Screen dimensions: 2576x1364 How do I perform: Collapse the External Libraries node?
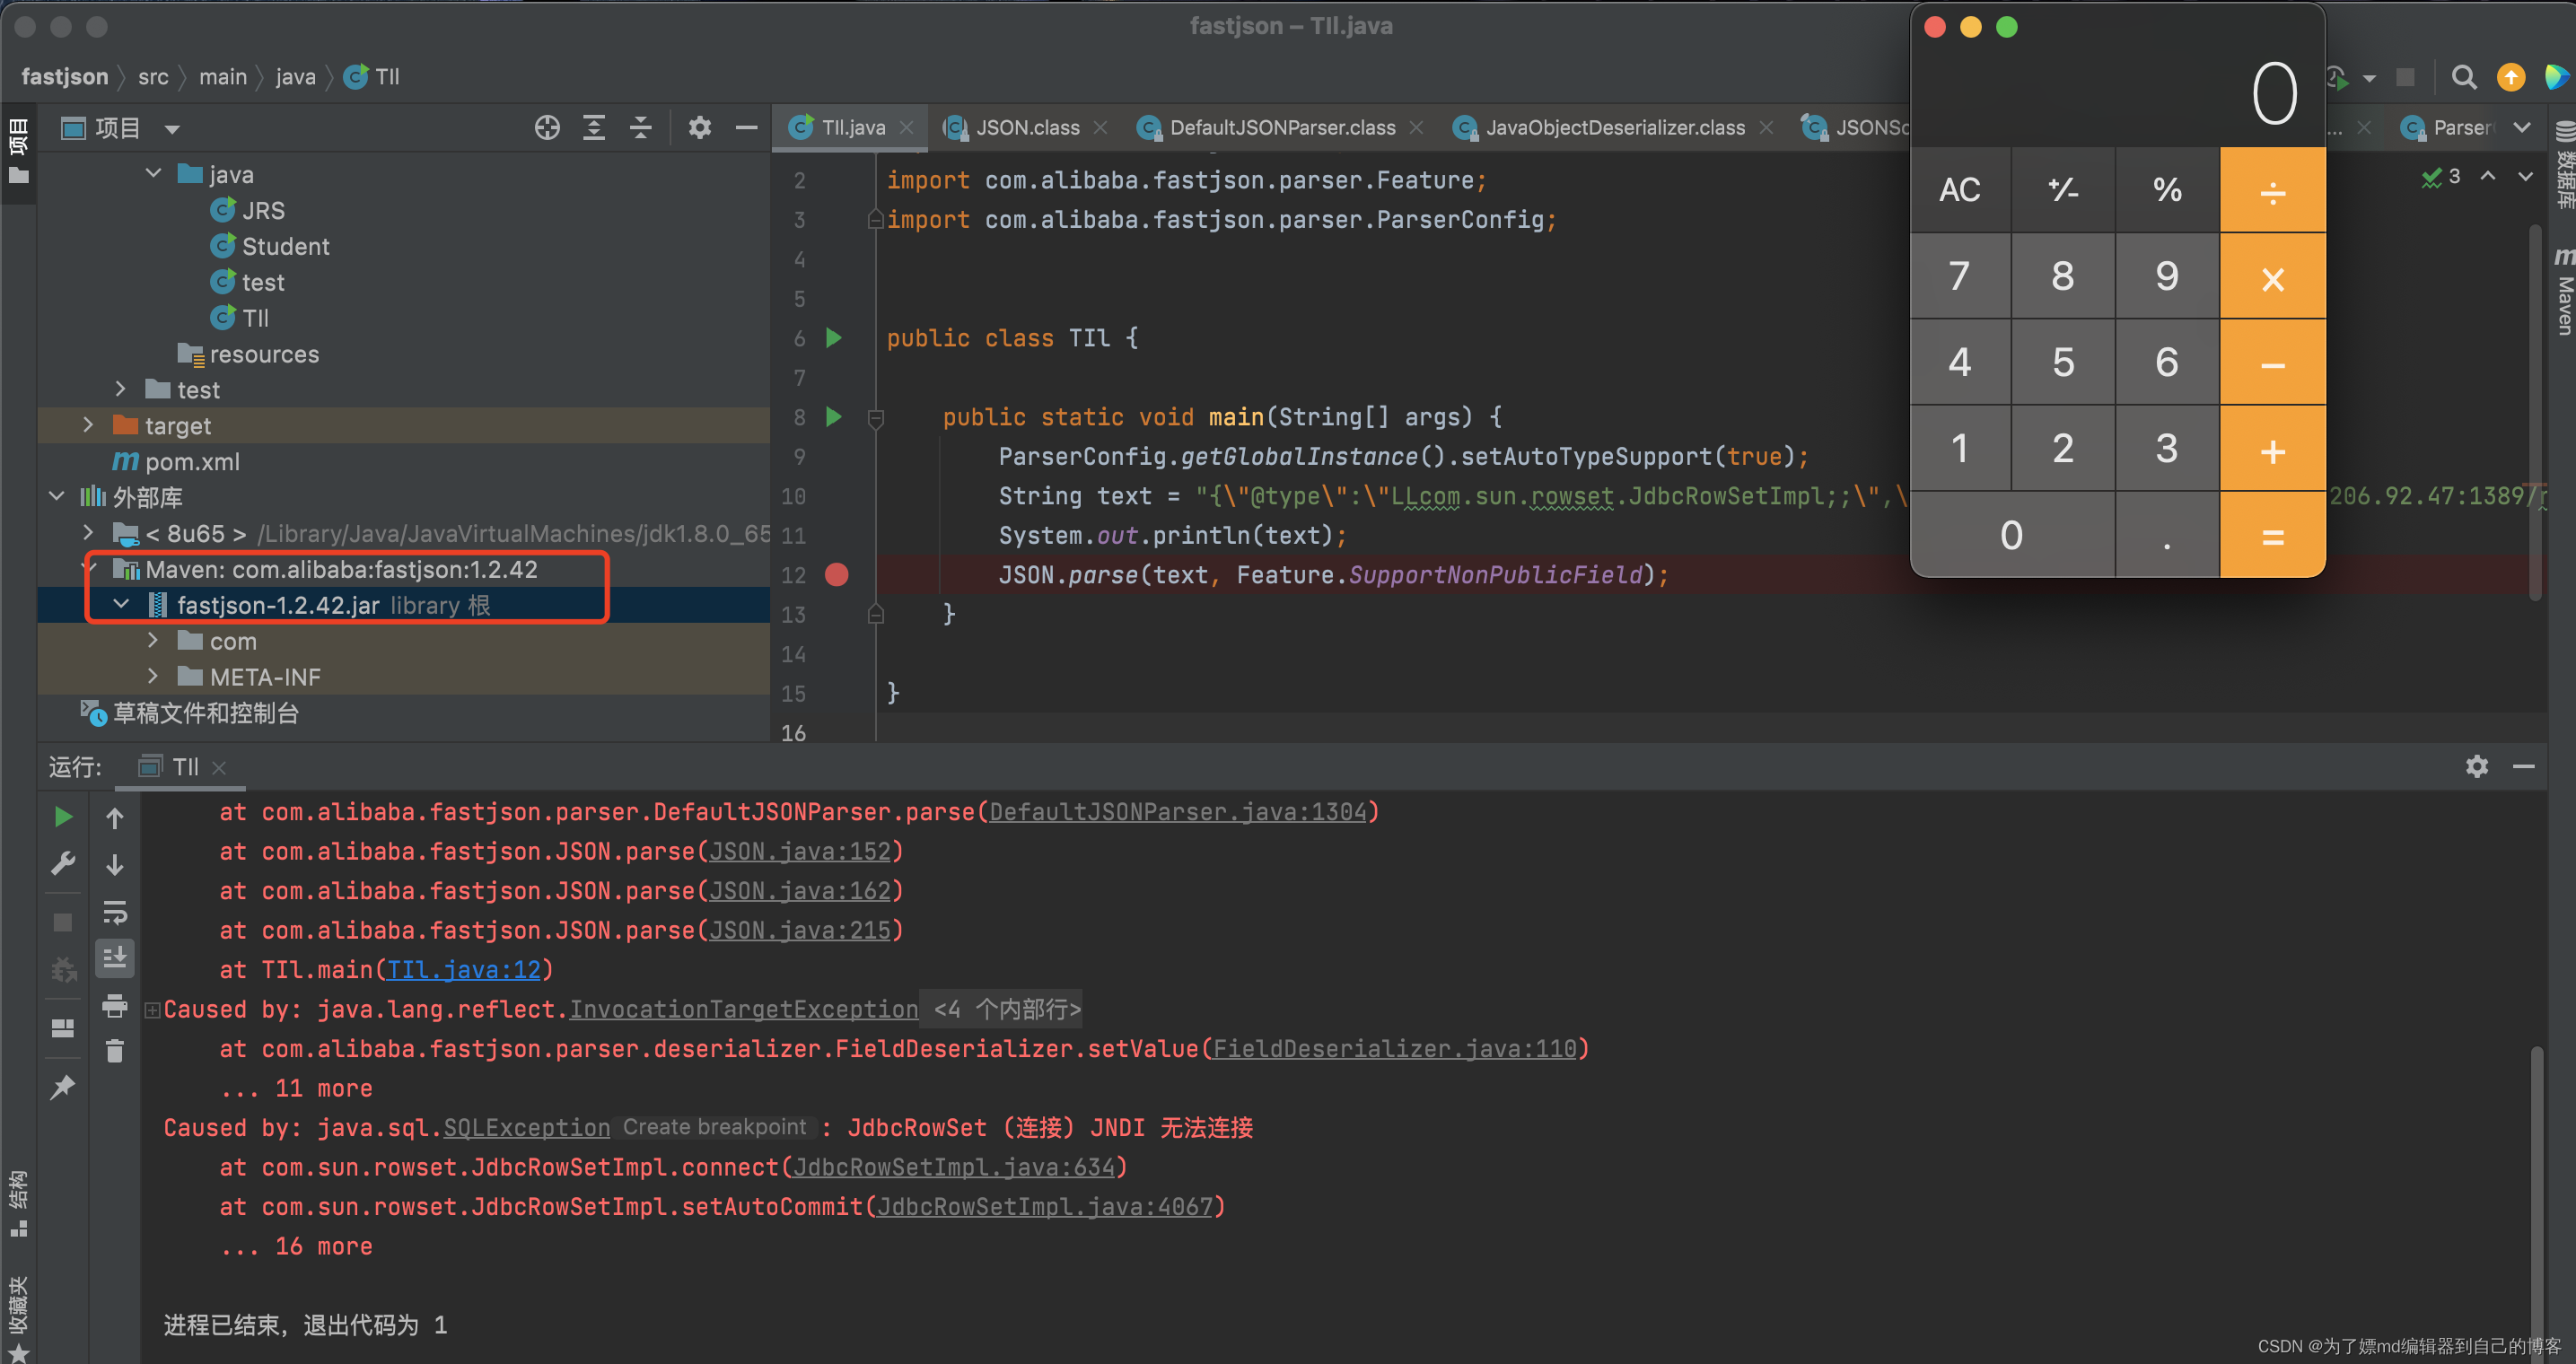57,496
